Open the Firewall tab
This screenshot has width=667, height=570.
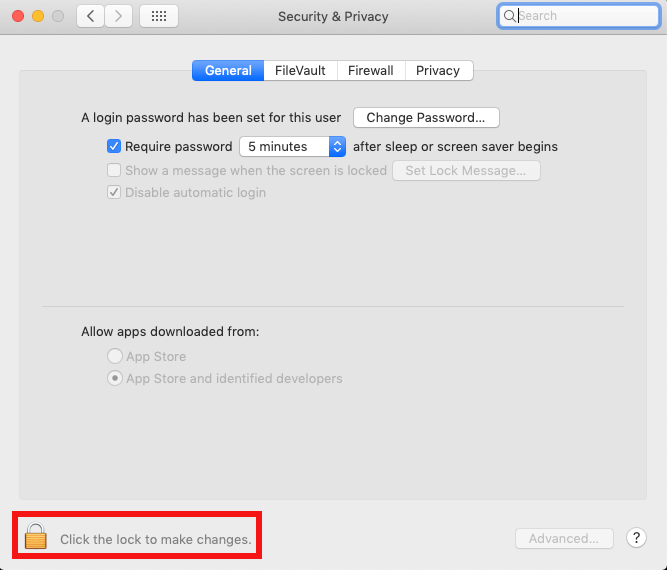[371, 70]
